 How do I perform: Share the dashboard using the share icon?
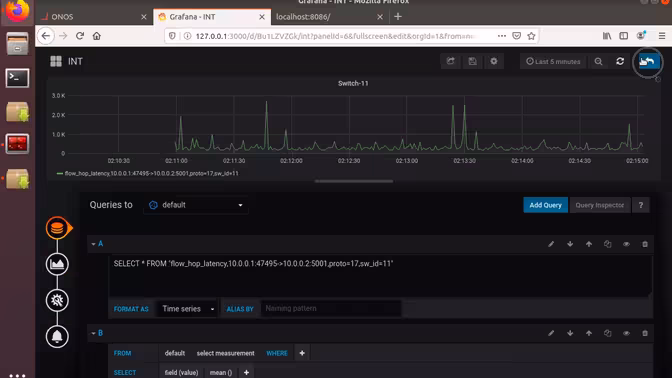(x=450, y=61)
